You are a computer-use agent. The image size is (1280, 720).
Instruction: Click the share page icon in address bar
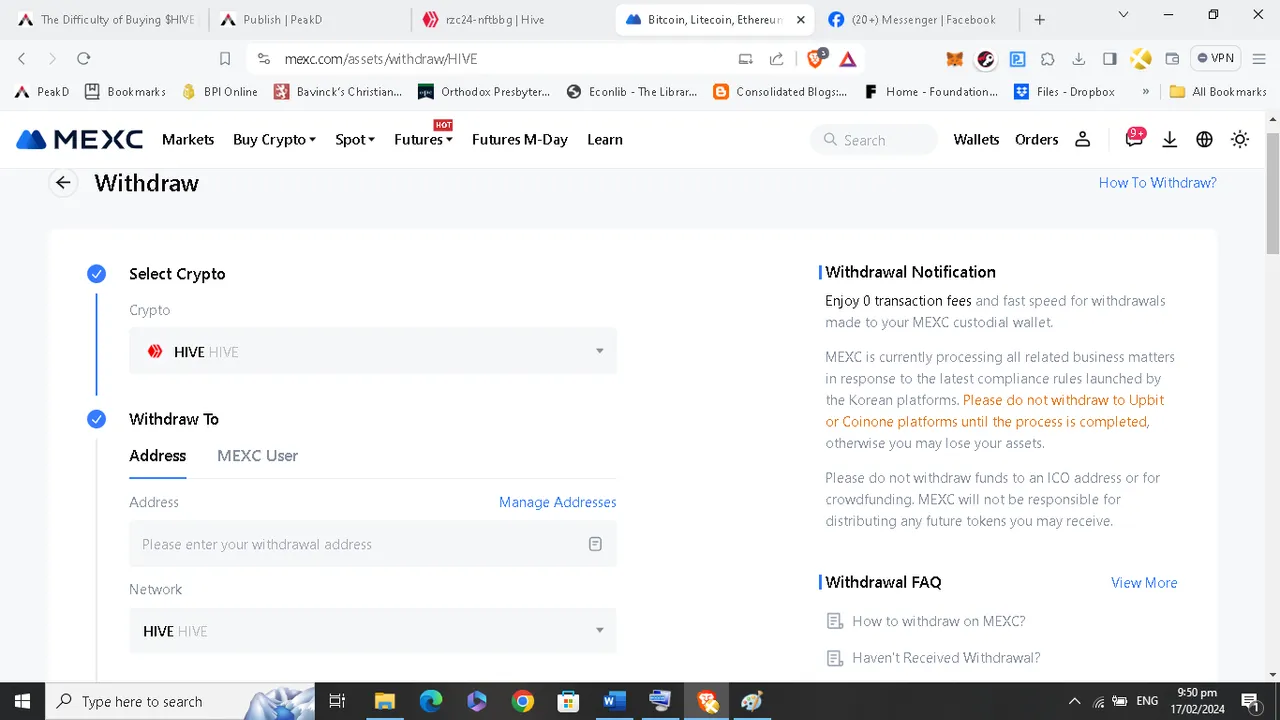tap(776, 59)
